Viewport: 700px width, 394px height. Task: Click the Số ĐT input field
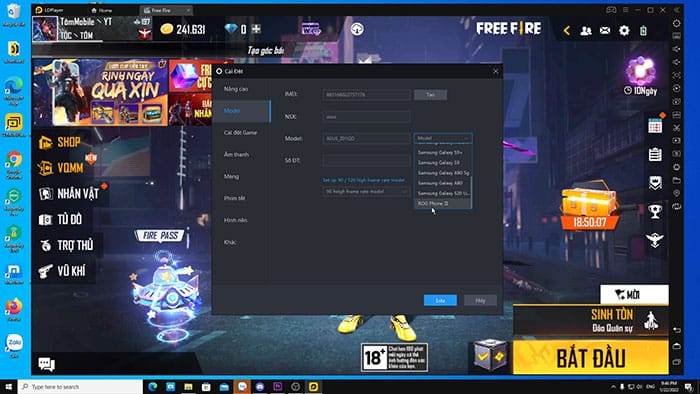367,160
